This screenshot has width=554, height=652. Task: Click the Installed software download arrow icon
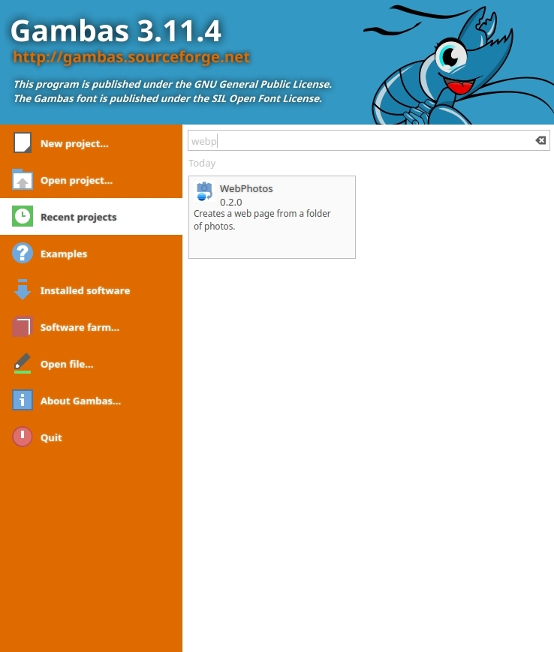point(22,289)
